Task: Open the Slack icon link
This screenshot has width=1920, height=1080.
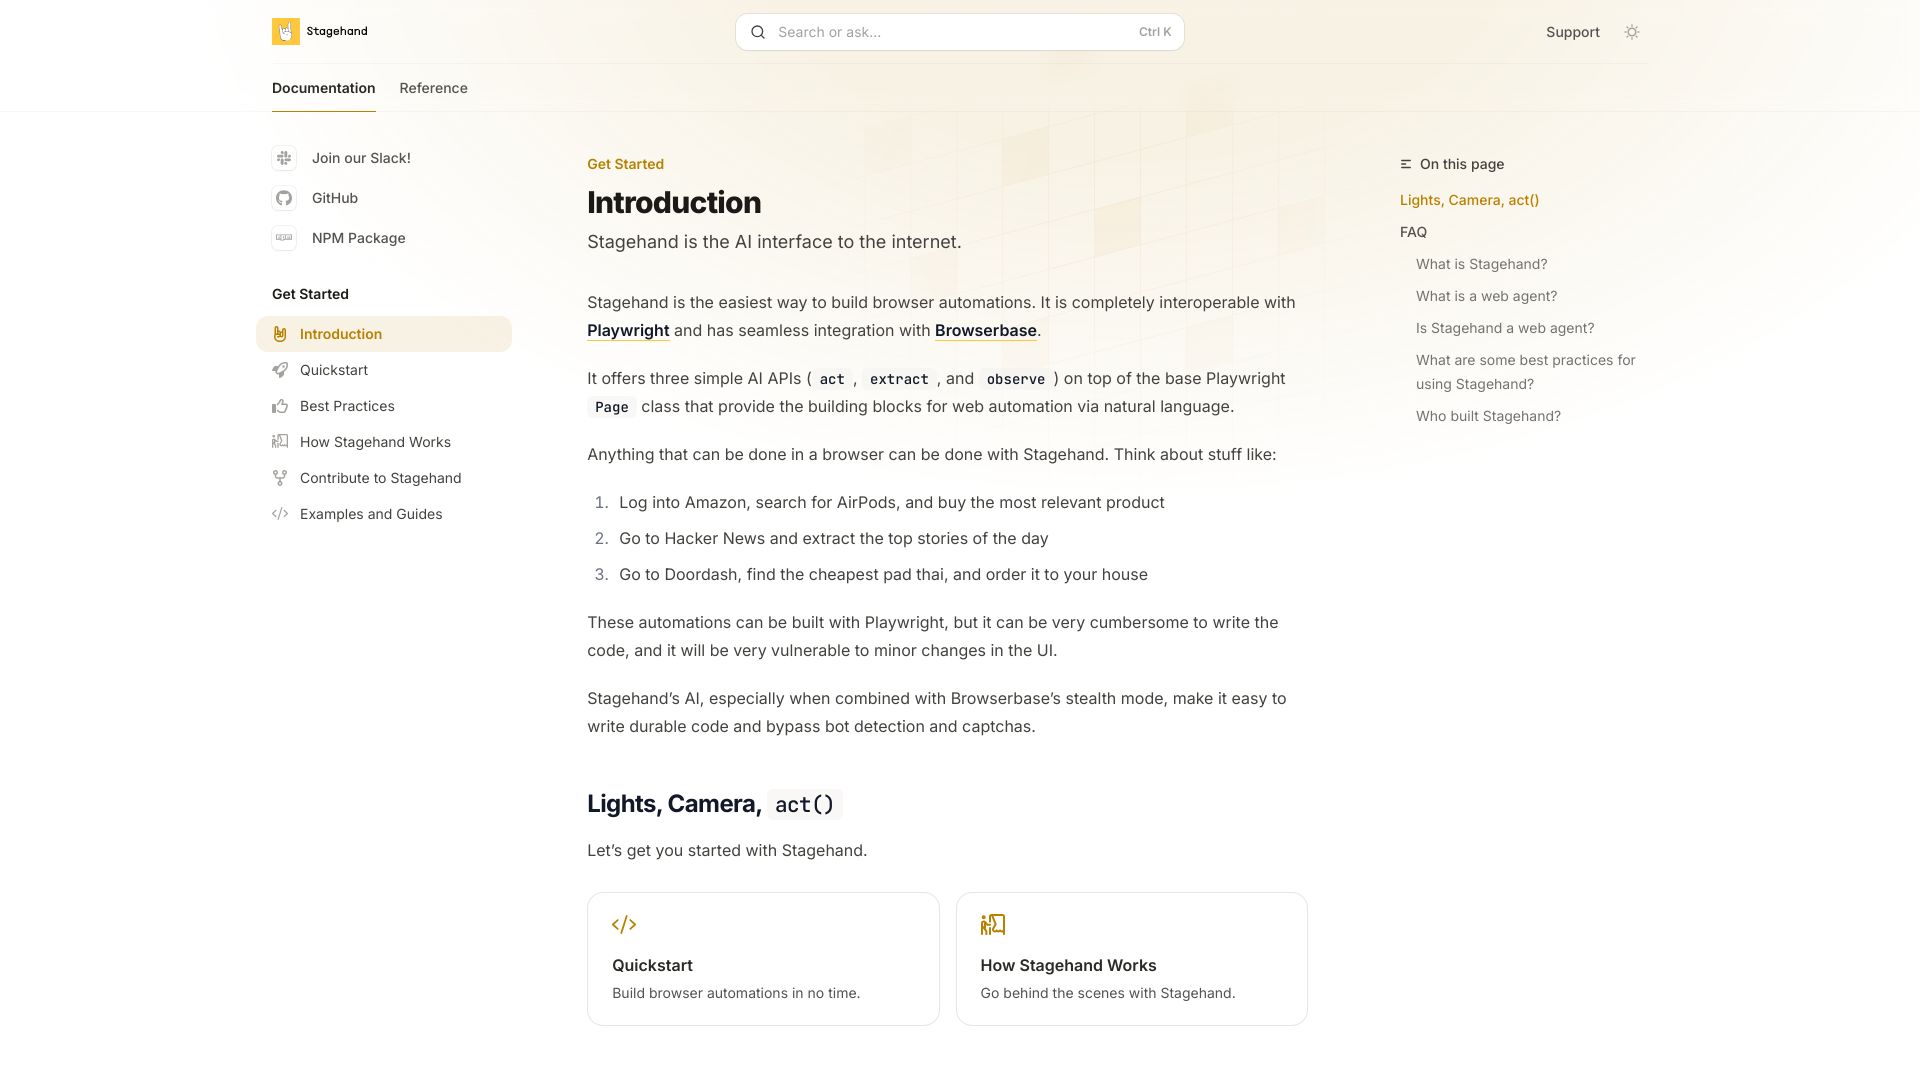Action: click(x=284, y=158)
